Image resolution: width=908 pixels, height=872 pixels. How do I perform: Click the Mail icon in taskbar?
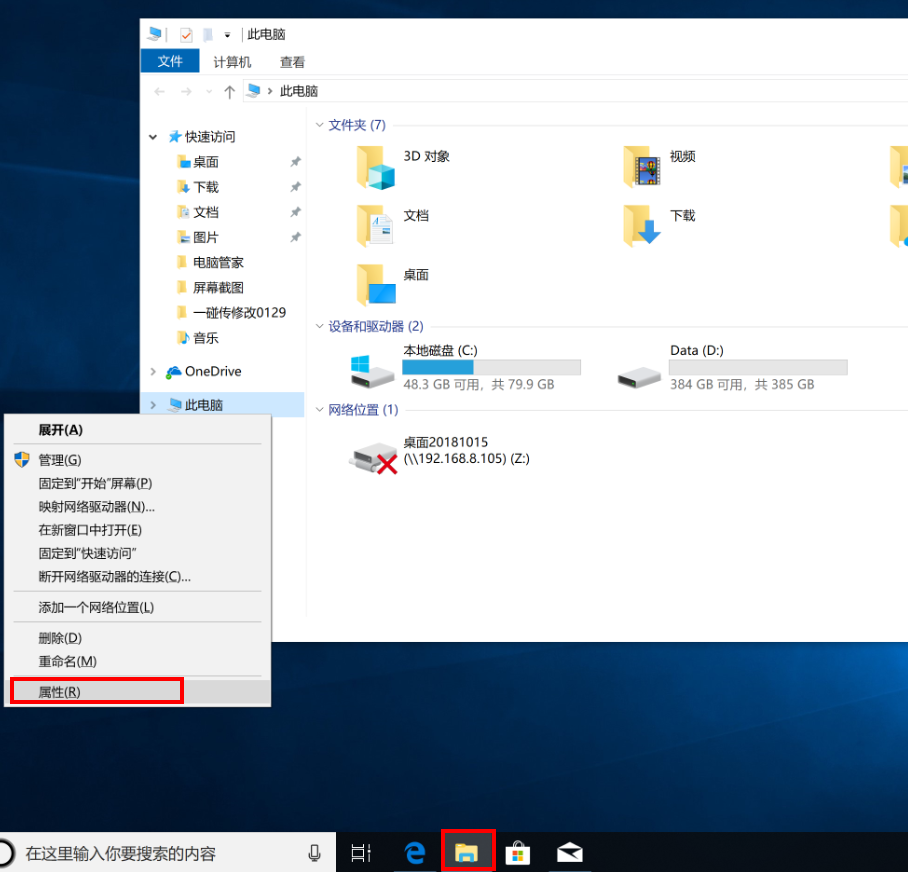click(570, 852)
